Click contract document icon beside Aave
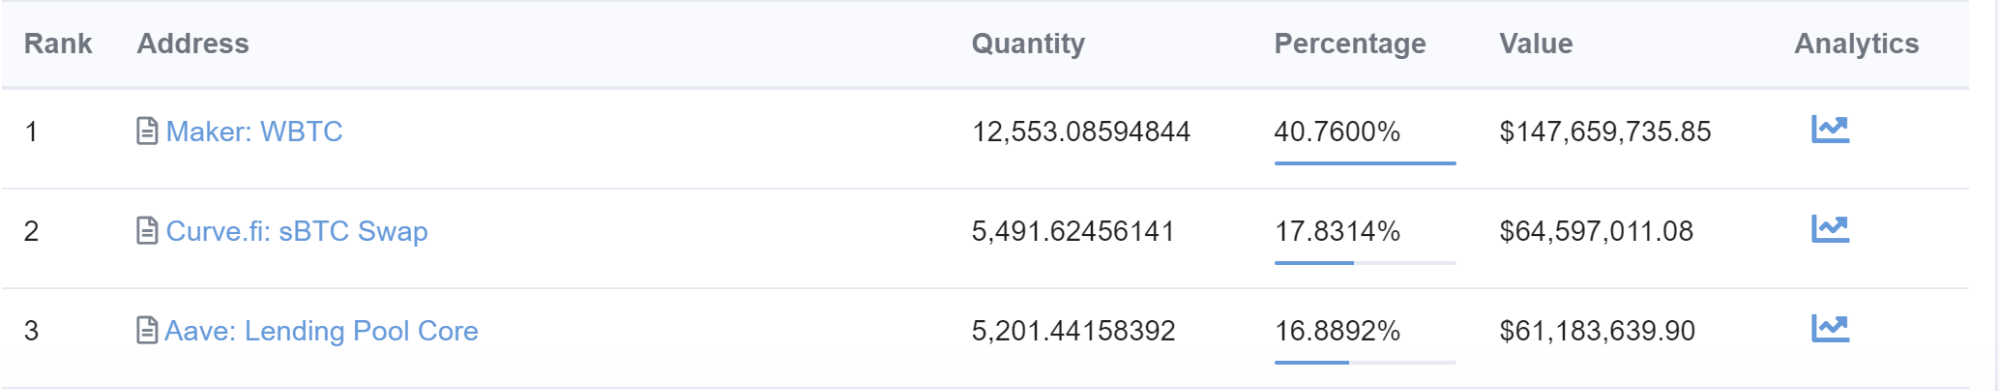The width and height of the screenshot is (1999, 391). tap(147, 330)
